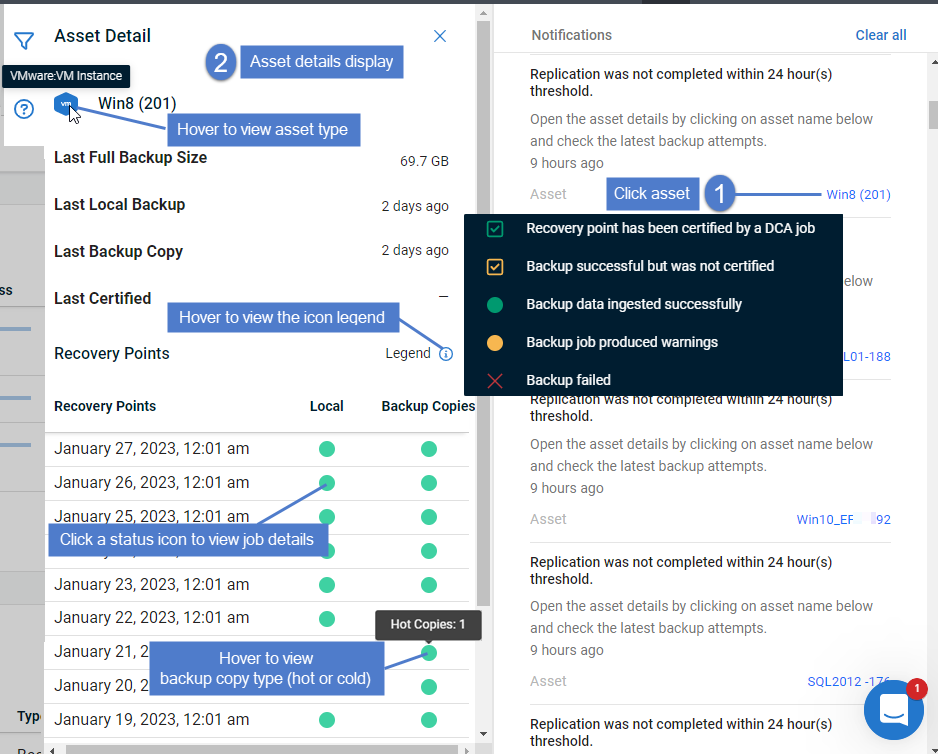Click the Backup Copies column header

(428, 406)
